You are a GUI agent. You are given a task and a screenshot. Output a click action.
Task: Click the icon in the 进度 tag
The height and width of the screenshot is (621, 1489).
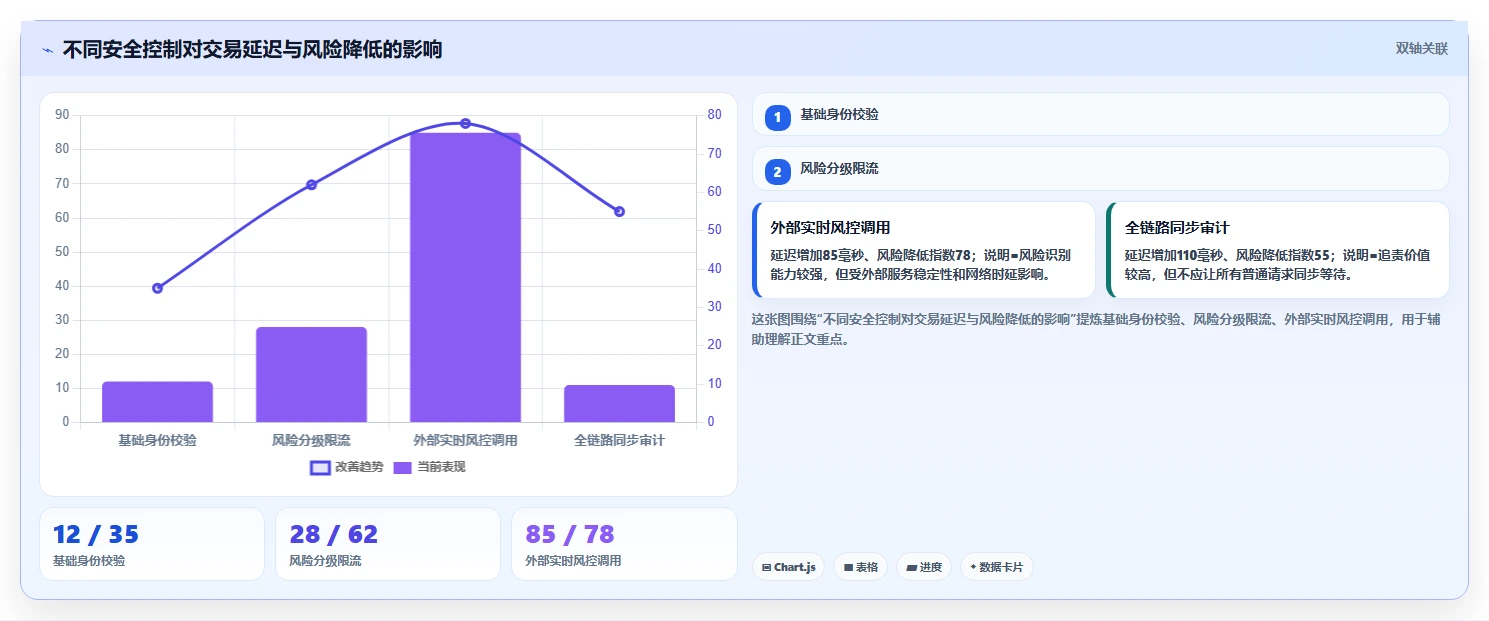tap(911, 568)
